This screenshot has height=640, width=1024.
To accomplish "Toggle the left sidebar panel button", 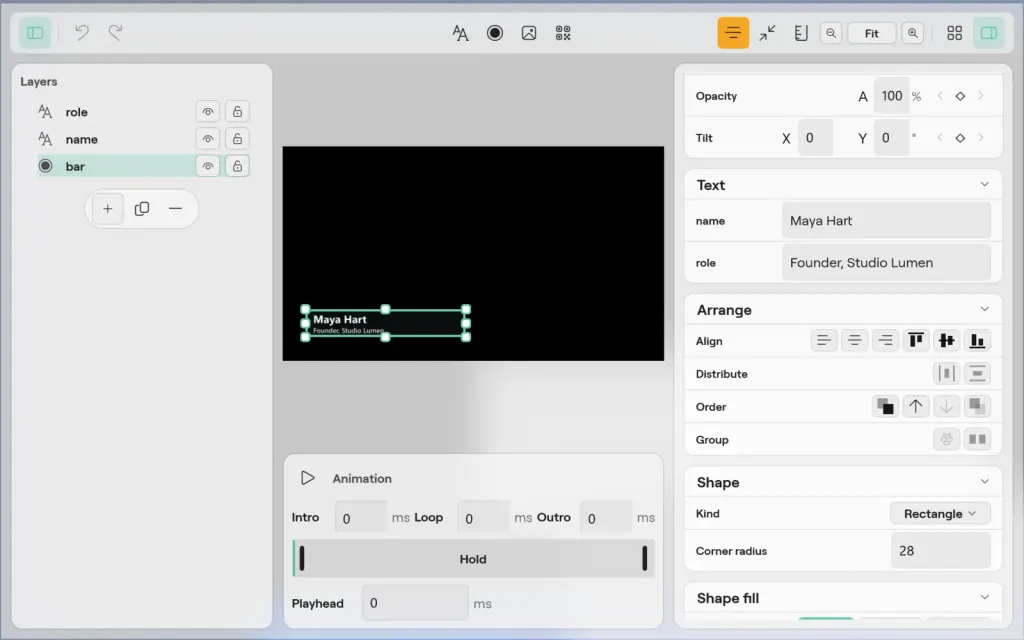I will pos(35,33).
